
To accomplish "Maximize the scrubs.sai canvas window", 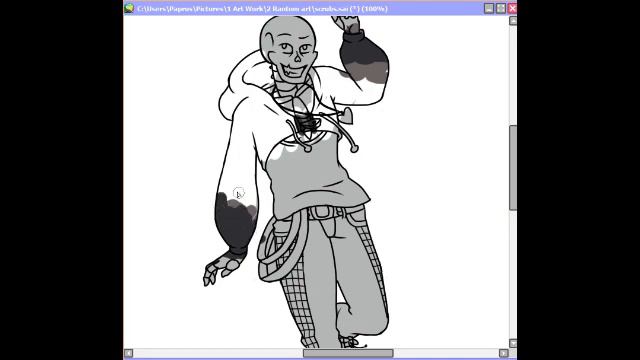I will pos(500,8).
